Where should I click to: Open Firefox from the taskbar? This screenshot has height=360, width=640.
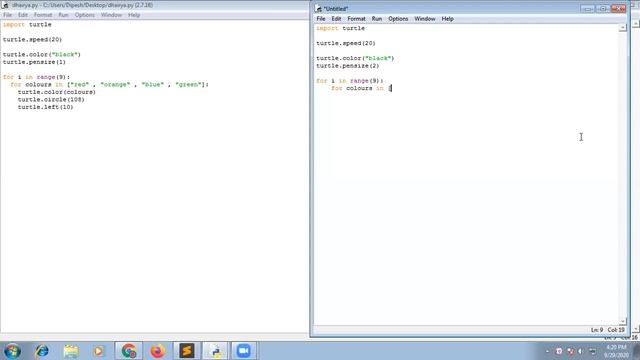click(x=158, y=351)
